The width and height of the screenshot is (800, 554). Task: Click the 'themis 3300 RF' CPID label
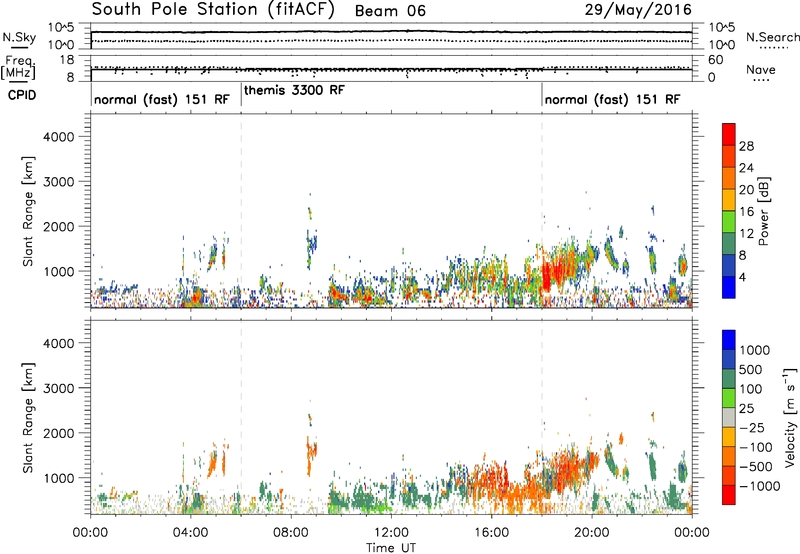pos(294,90)
